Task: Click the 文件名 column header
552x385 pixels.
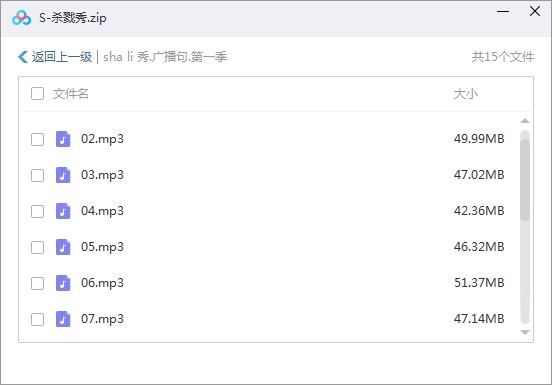Action: pos(70,94)
